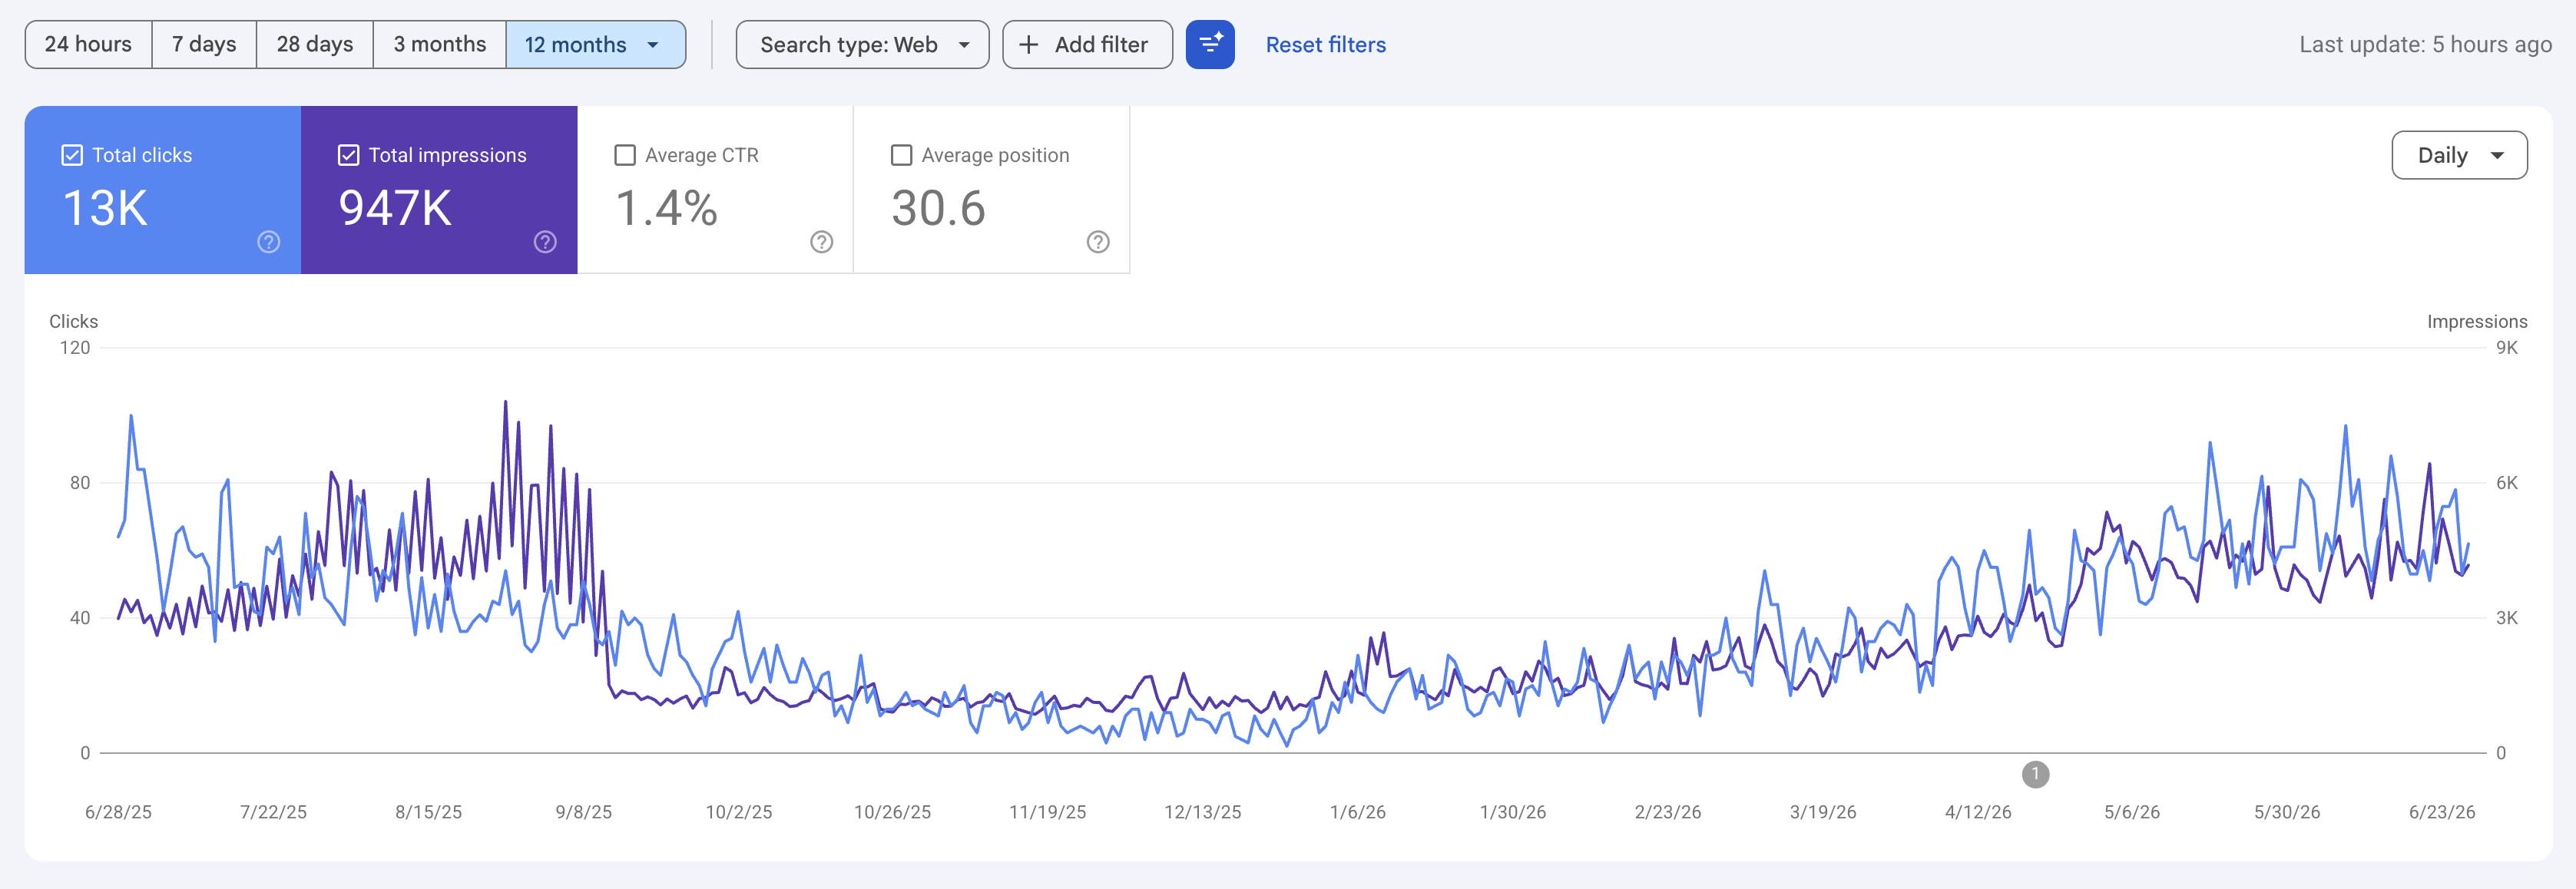Select the 24 hours date range

pyautogui.click(x=88, y=45)
